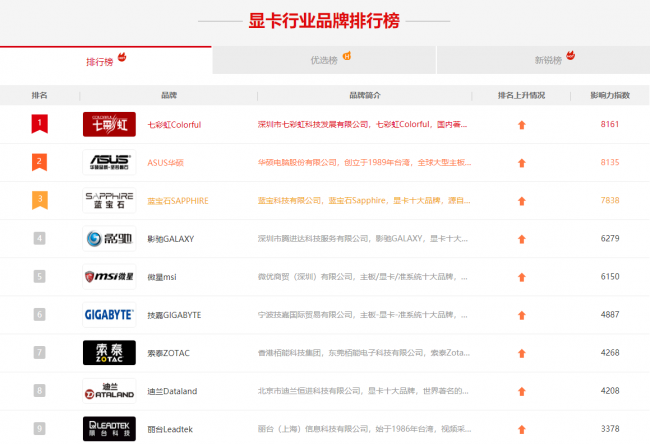Click the rank 1 red ribbon badge

(40, 124)
